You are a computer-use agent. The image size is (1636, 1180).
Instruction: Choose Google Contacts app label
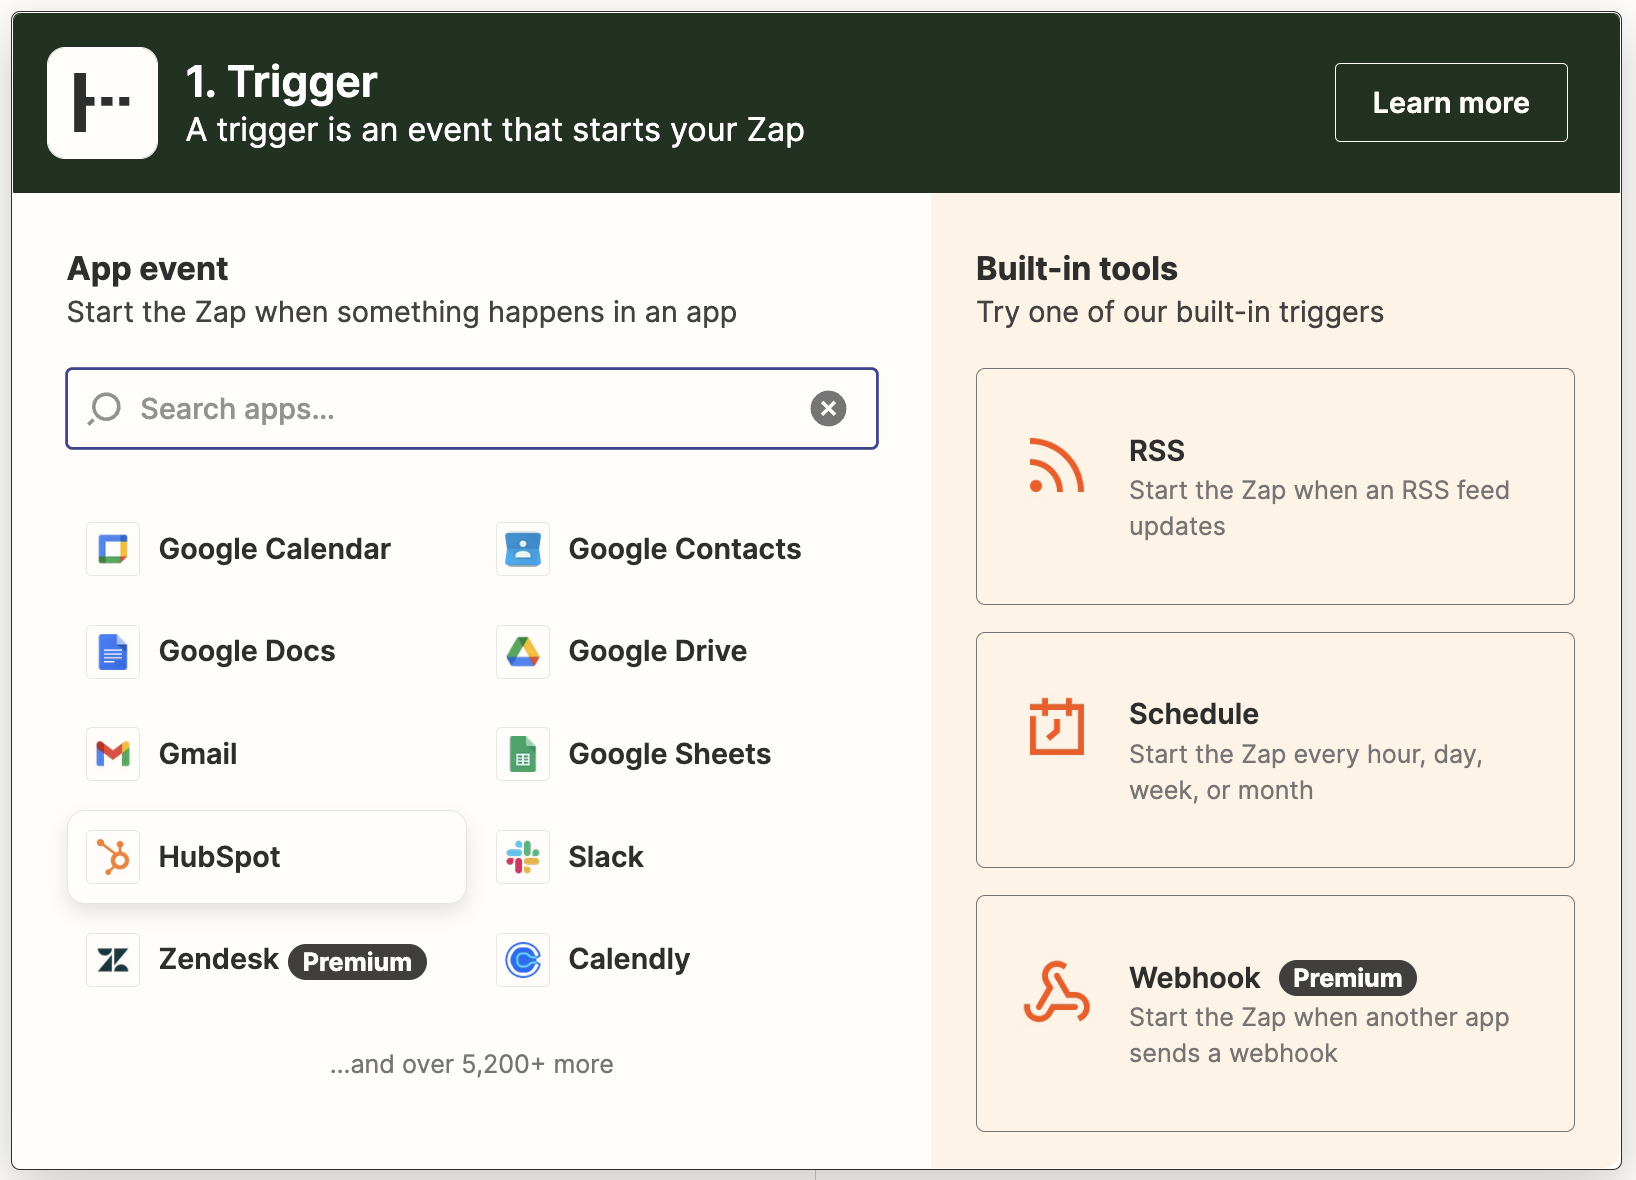coord(685,549)
